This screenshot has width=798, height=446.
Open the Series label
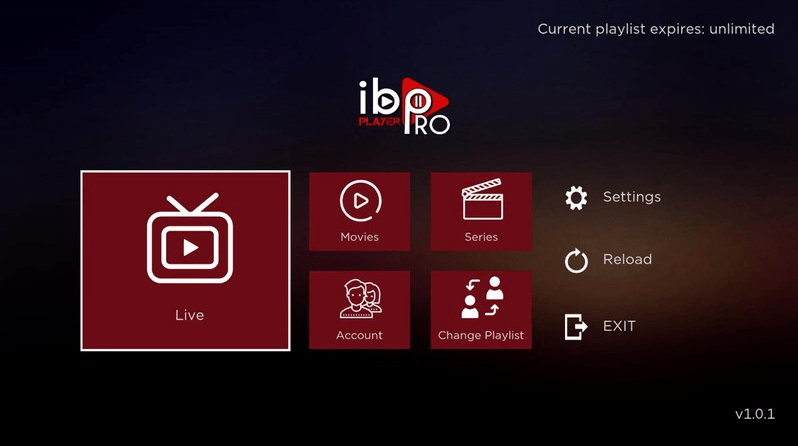click(x=481, y=237)
